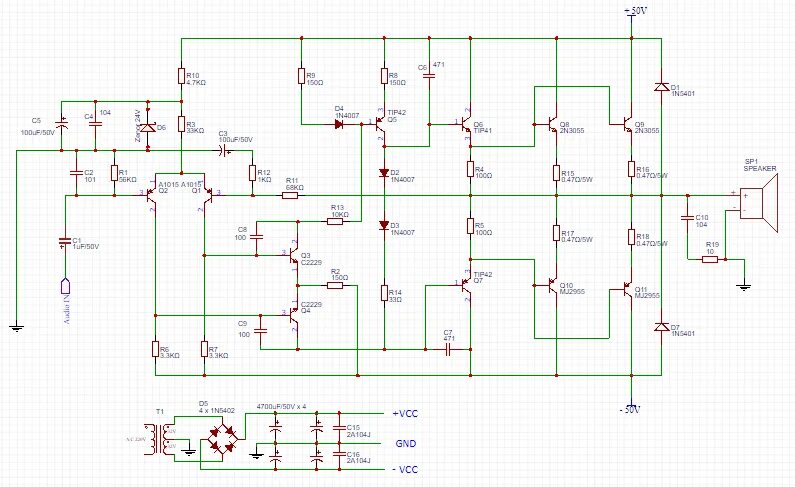Select emitter resistor R15 0.47Ω/5W
This screenshot has width=795, height=487.
tap(556, 173)
